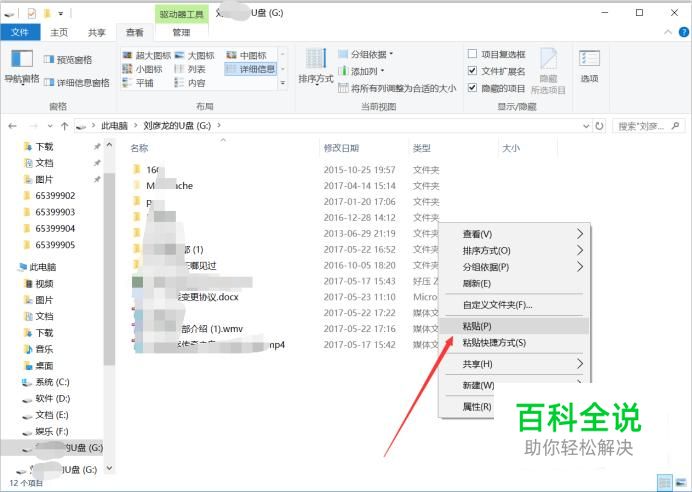Viewport: 692px width, 492px height.
Task: Click 此电脑 in address breadcrumb
Action: coord(114,126)
